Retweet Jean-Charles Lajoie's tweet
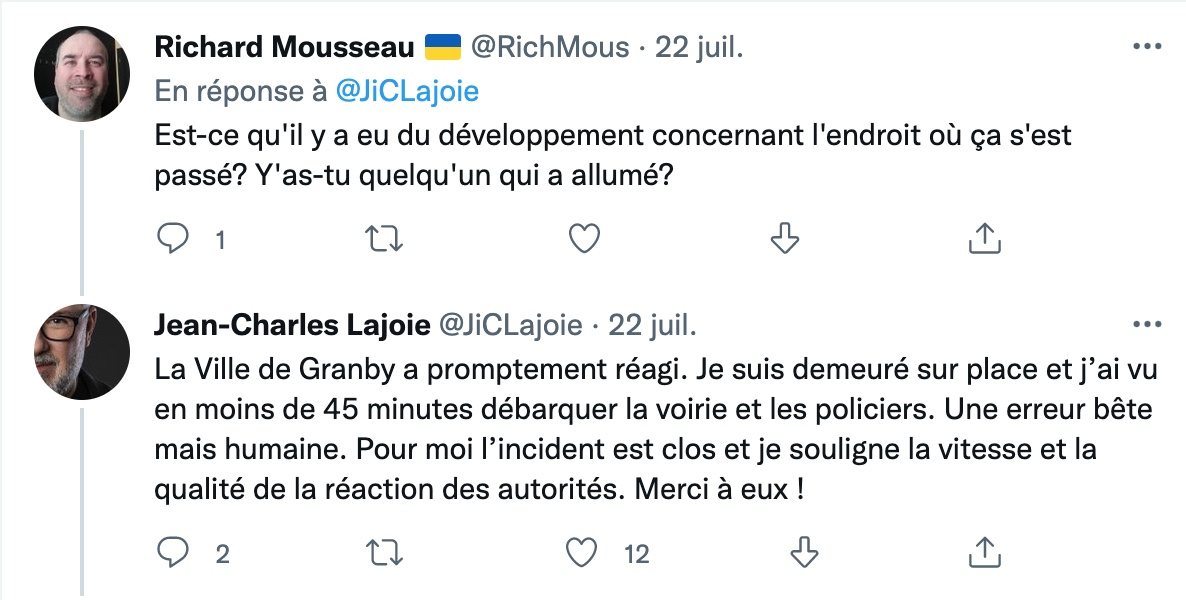This screenshot has width=1186, height=600. [380, 551]
